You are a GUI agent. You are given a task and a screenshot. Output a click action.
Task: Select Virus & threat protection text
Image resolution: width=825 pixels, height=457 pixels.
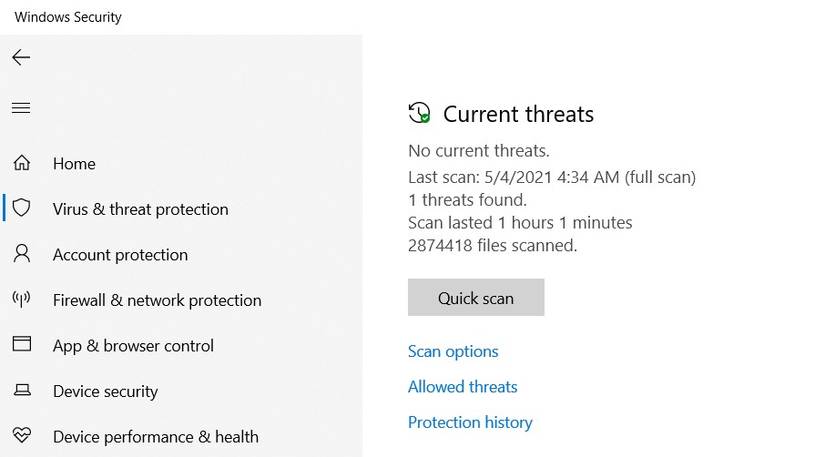(140, 209)
